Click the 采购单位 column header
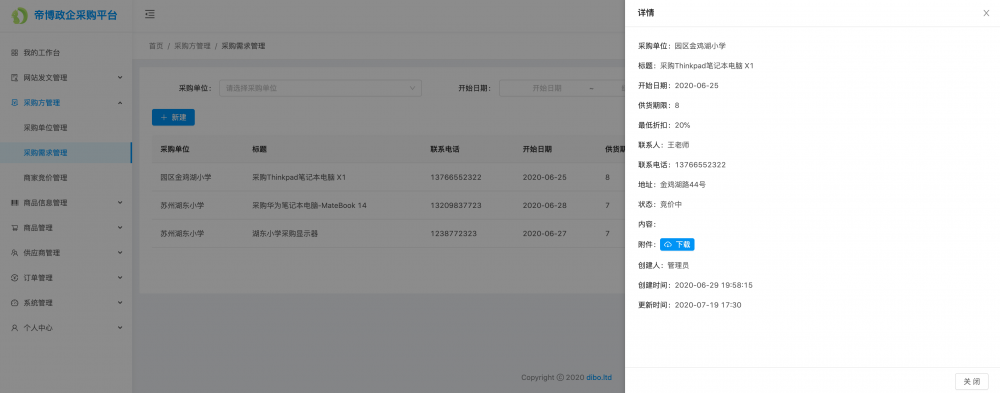1000x393 pixels. pyautogui.click(x=175, y=149)
